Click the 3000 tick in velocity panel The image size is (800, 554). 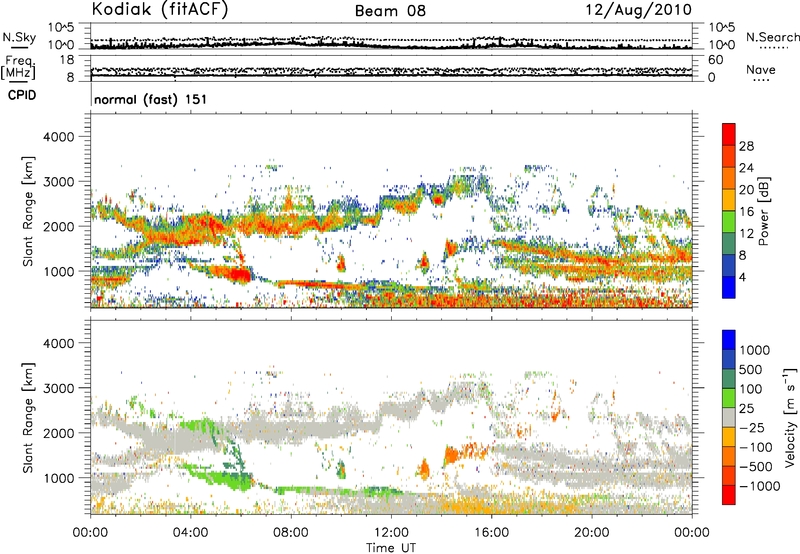(59, 388)
